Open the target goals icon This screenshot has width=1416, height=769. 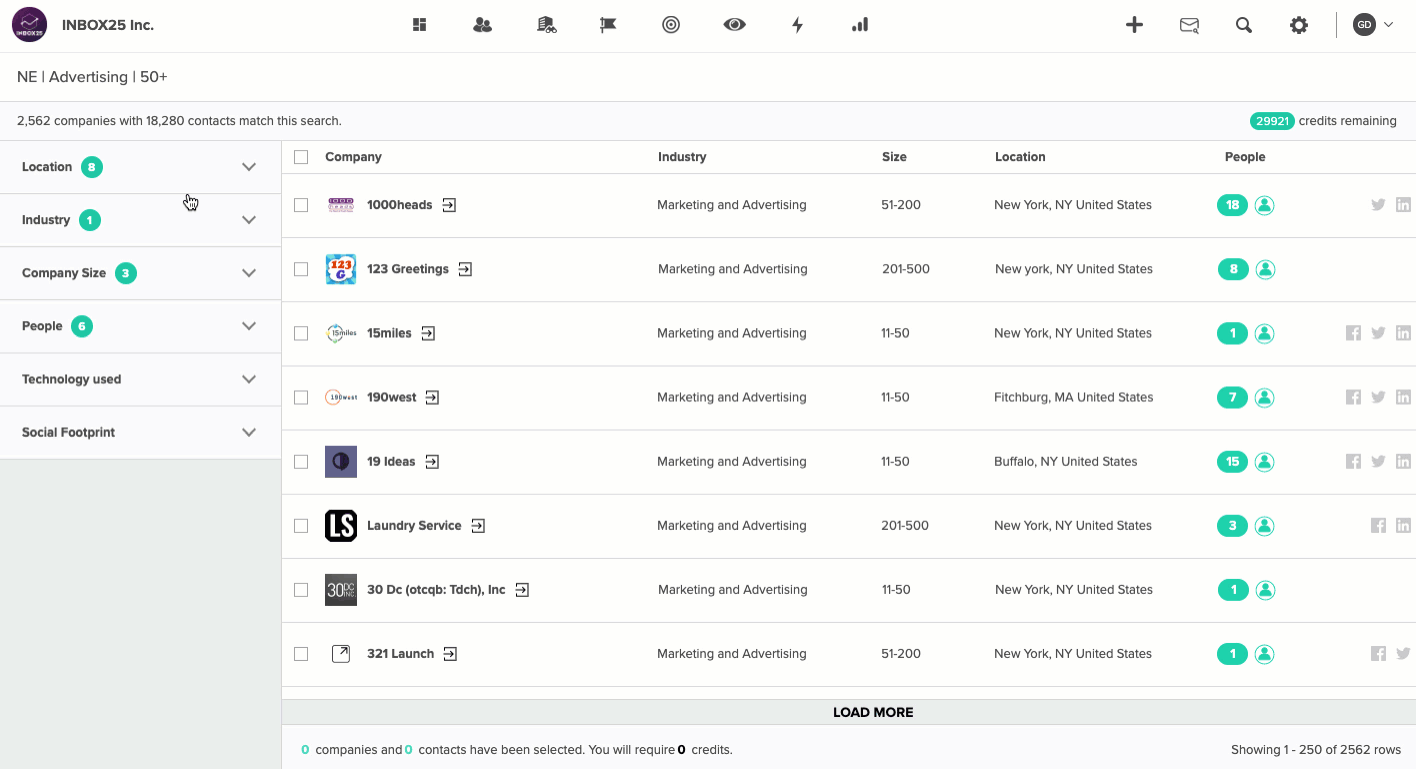(x=671, y=25)
